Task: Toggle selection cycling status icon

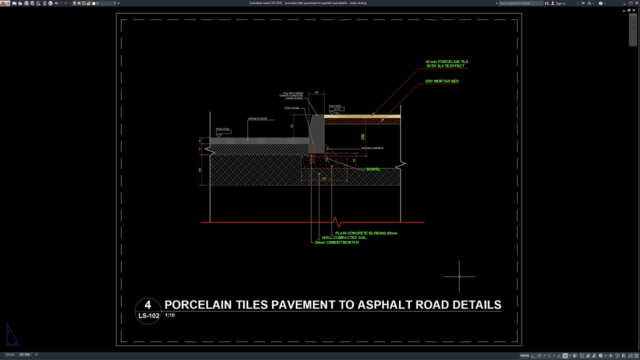Action: pos(582,356)
